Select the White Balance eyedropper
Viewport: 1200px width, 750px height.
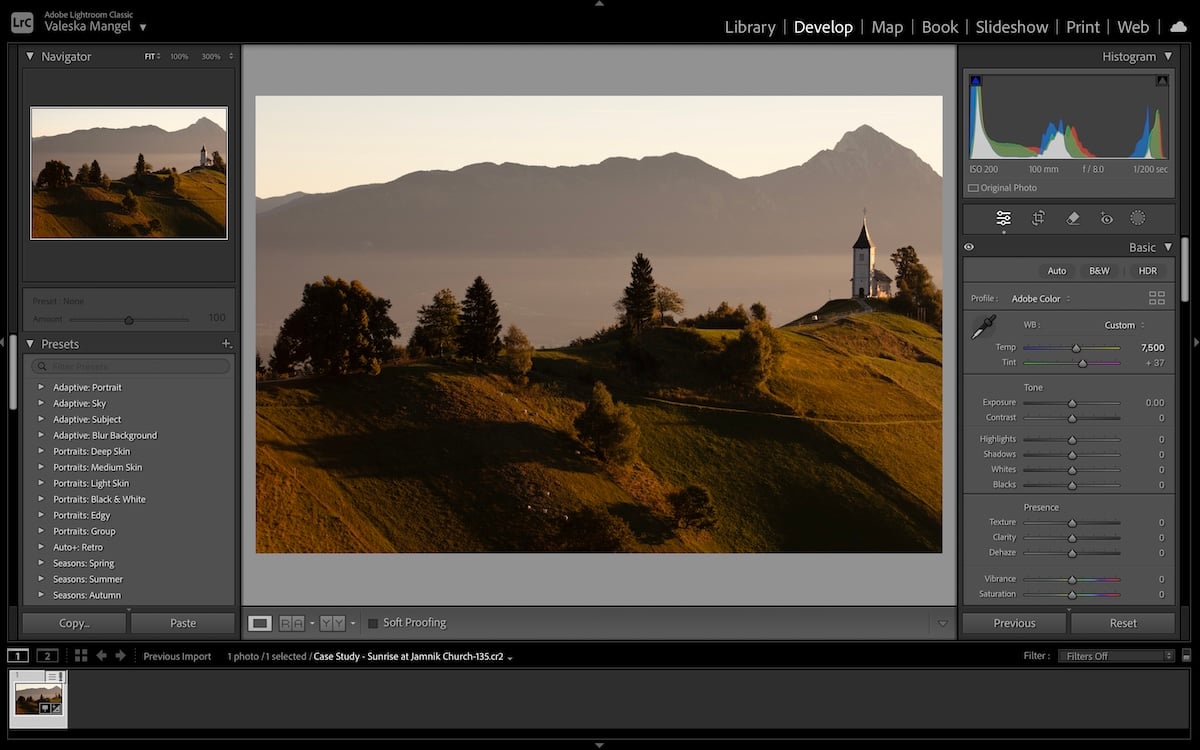(x=982, y=325)
